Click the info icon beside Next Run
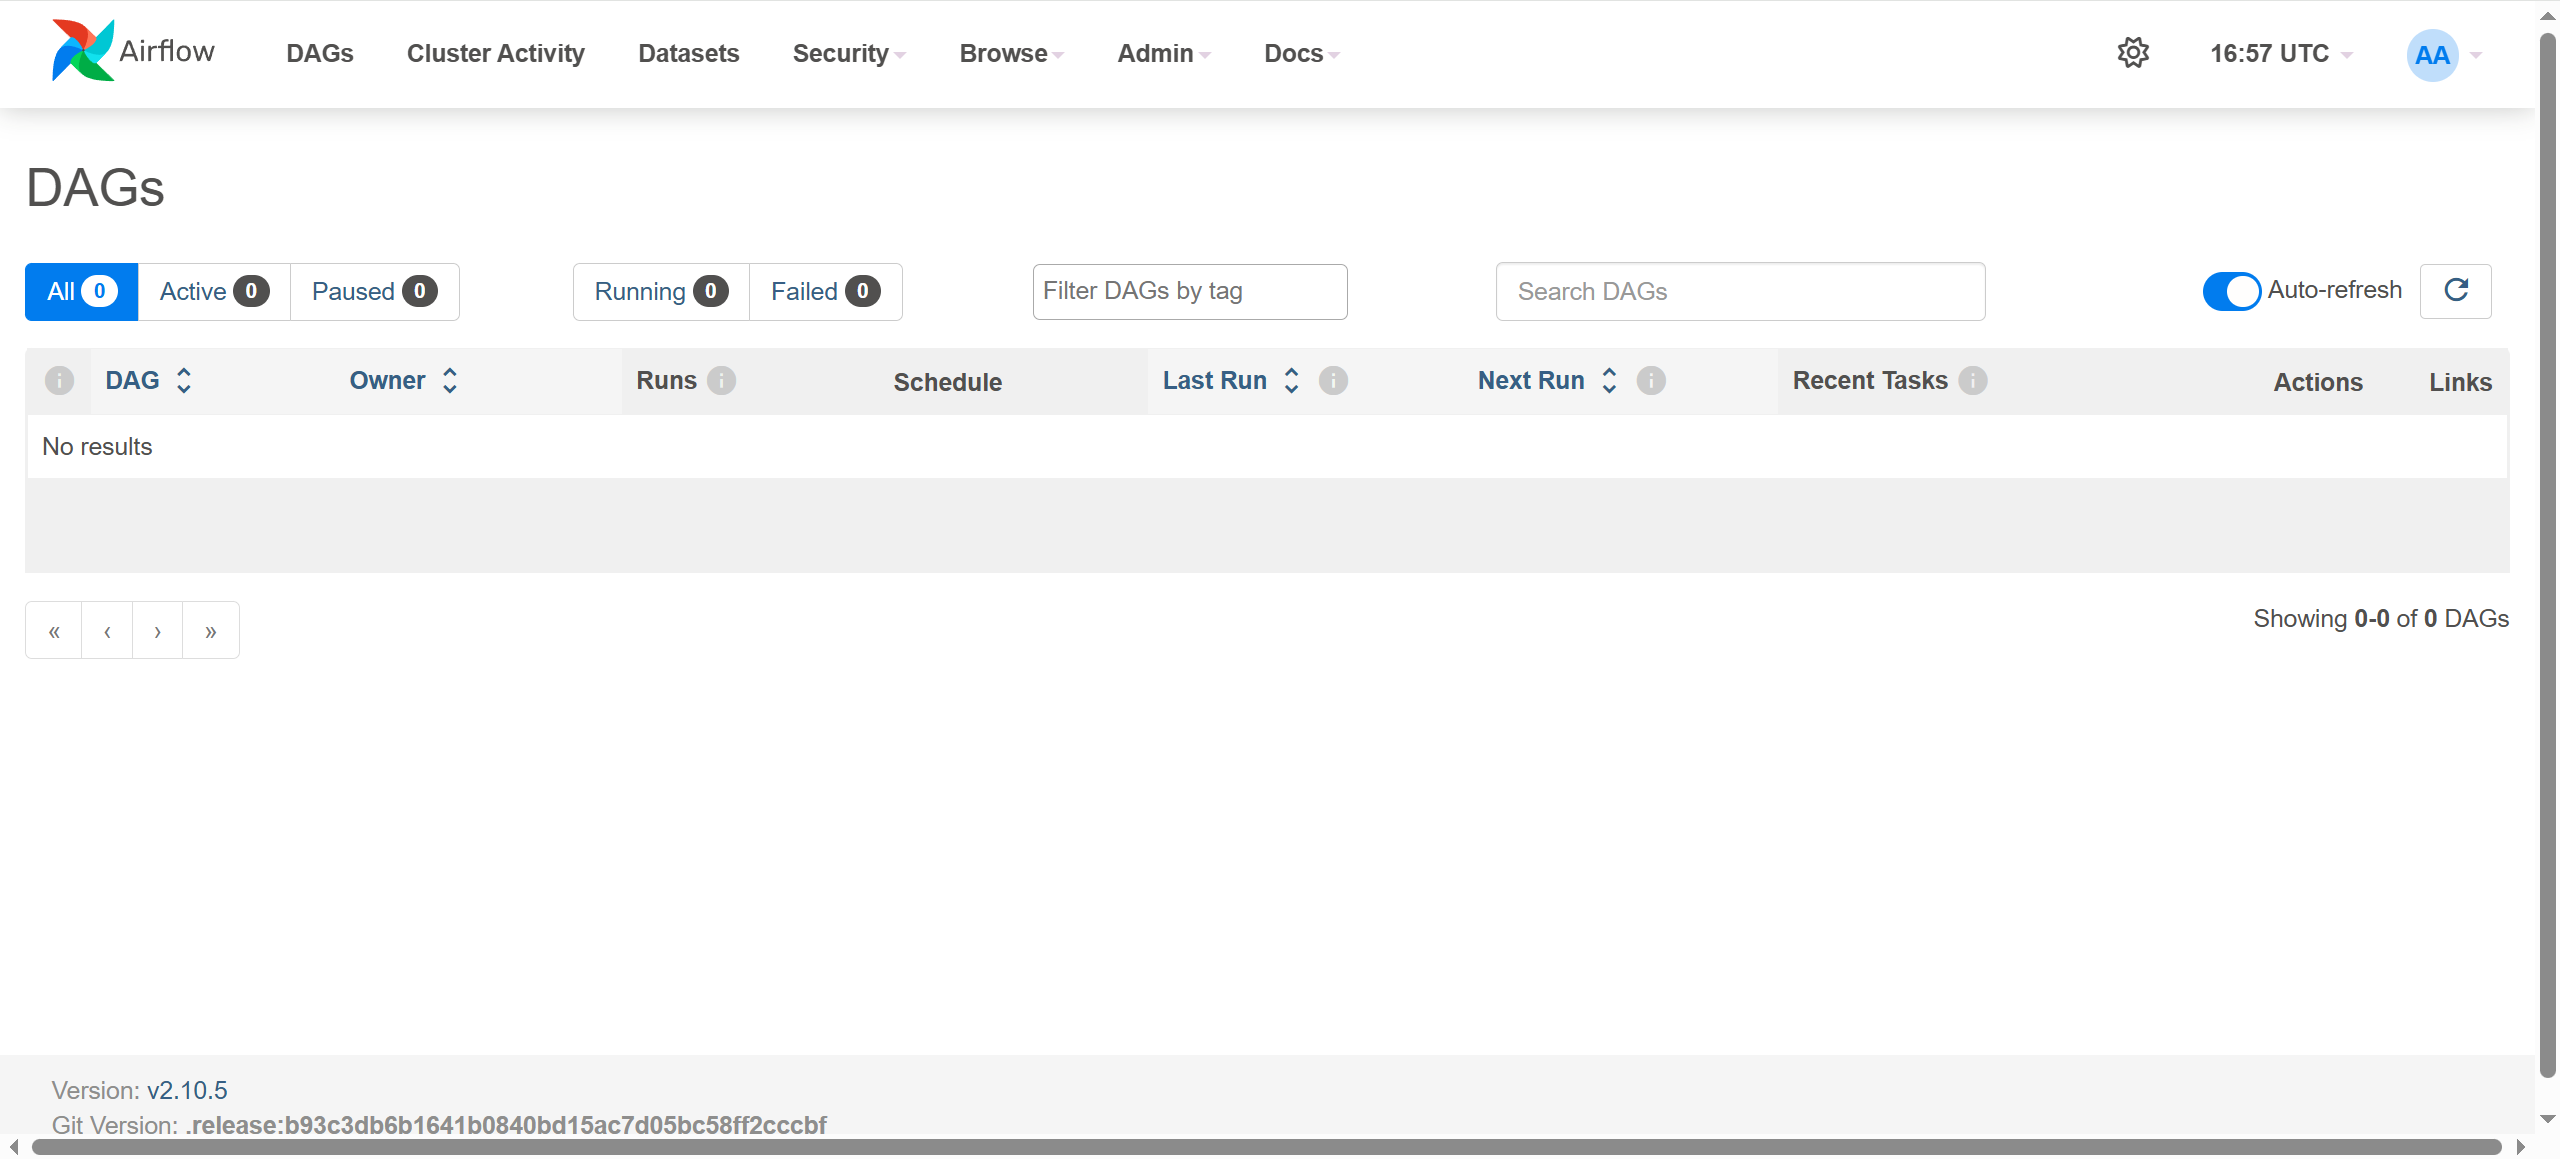Viewport: 2560px width, 1159px height. coord(1651,381)
